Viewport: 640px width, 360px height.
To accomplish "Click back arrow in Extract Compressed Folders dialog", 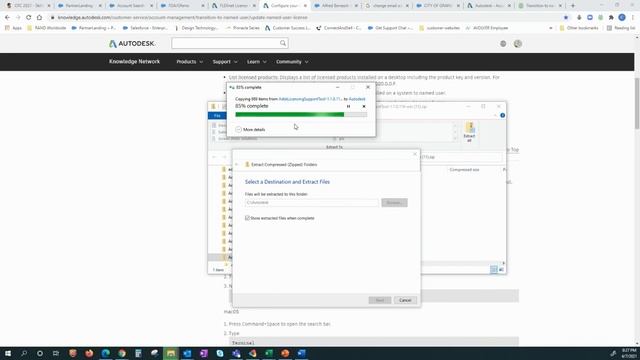I will pos(237,164).
